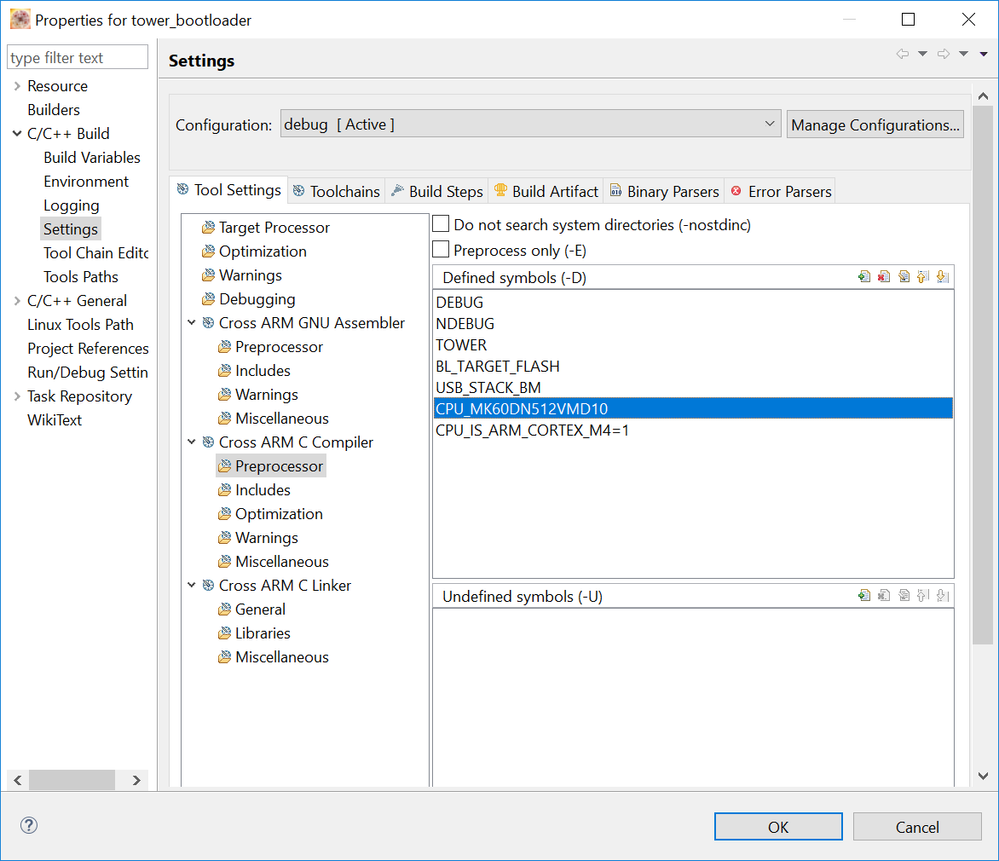999x861 pixels.
Task: Select the NDEBUG symbol
Action: click(693, 323)
